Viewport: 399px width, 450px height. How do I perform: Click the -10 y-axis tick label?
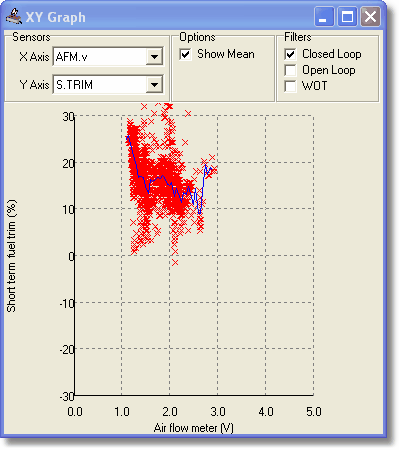(x=66, y=303)
